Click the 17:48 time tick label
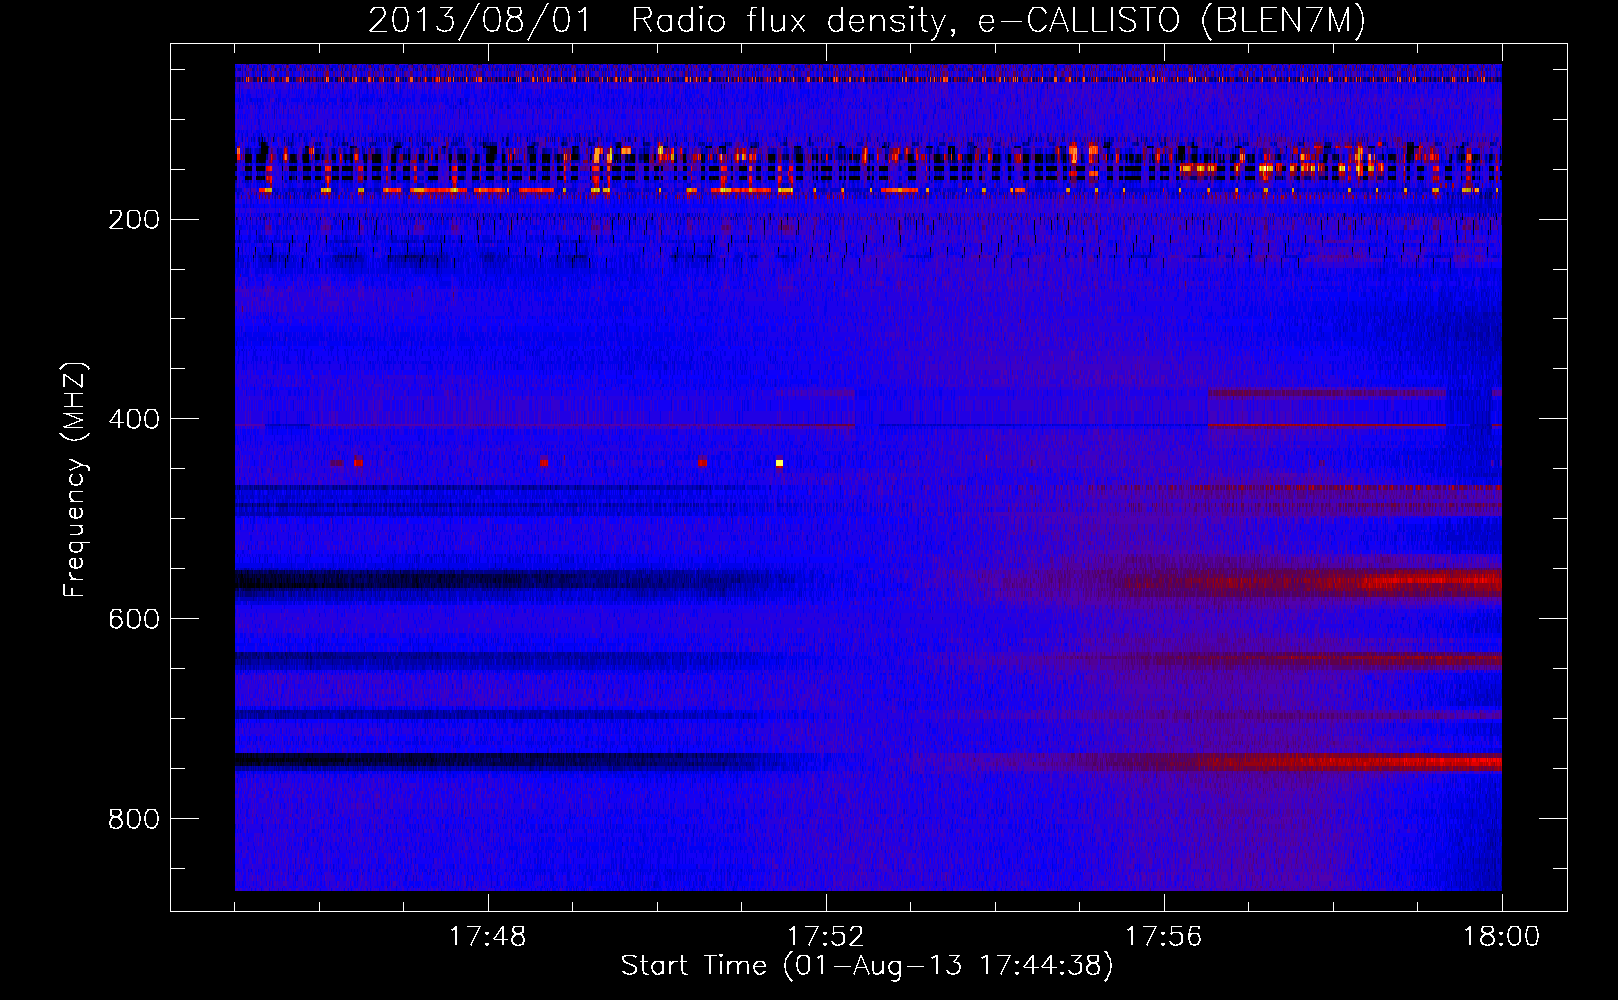 [487, 937]
